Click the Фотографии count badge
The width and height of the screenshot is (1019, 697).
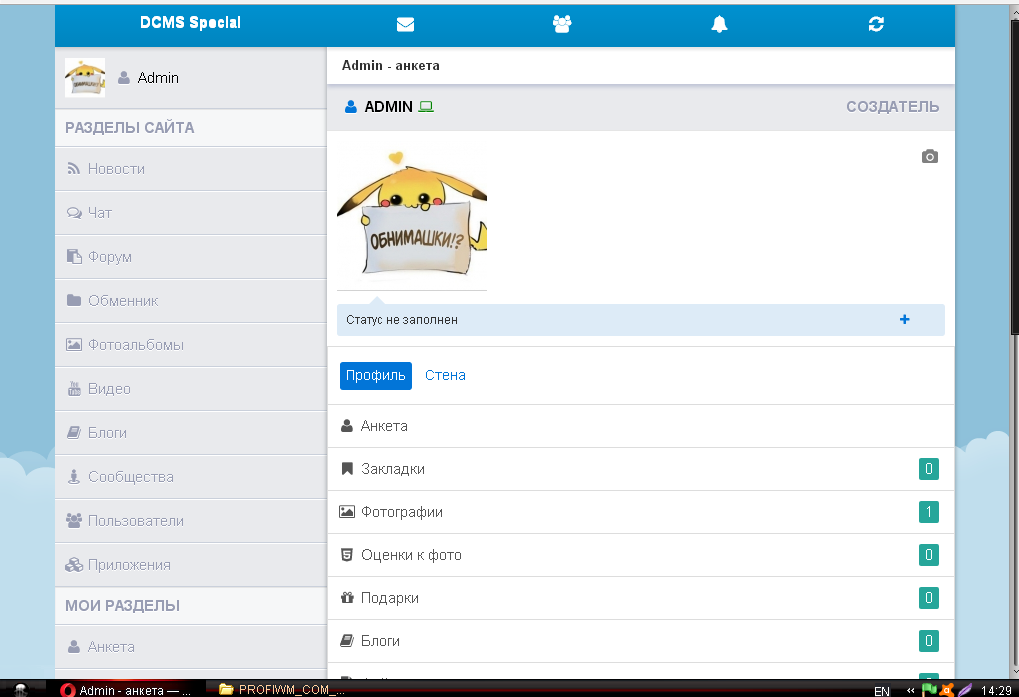pos(929,512)
